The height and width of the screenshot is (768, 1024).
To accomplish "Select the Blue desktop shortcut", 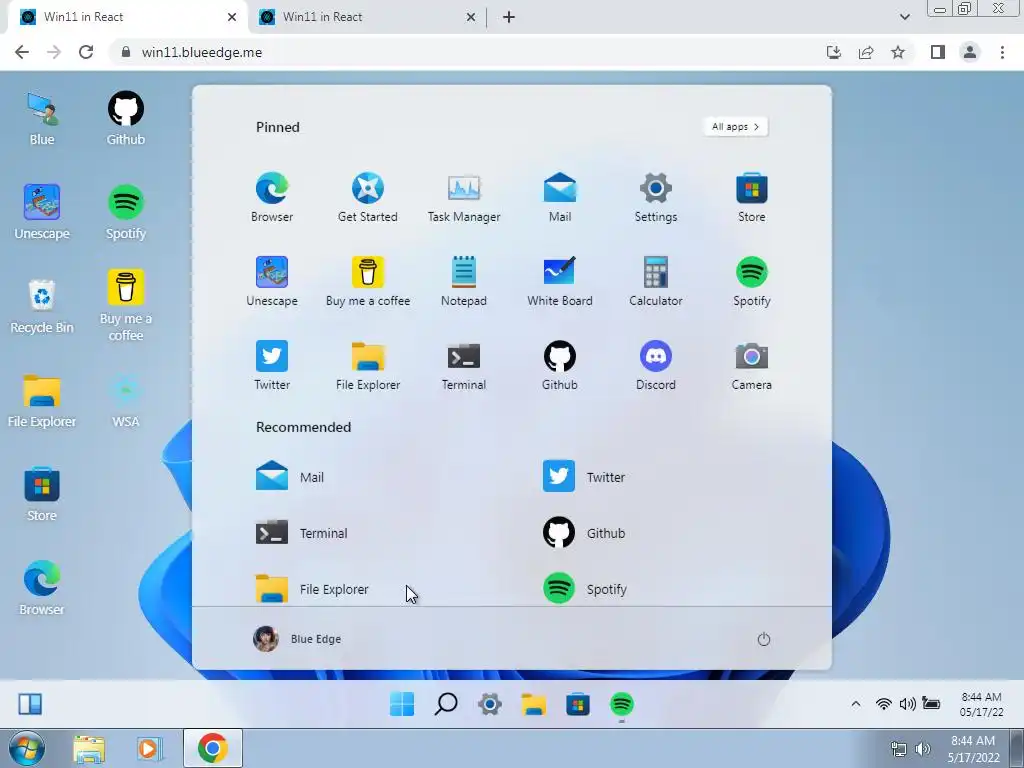I will pyautogui.click(x=42, y=119).
